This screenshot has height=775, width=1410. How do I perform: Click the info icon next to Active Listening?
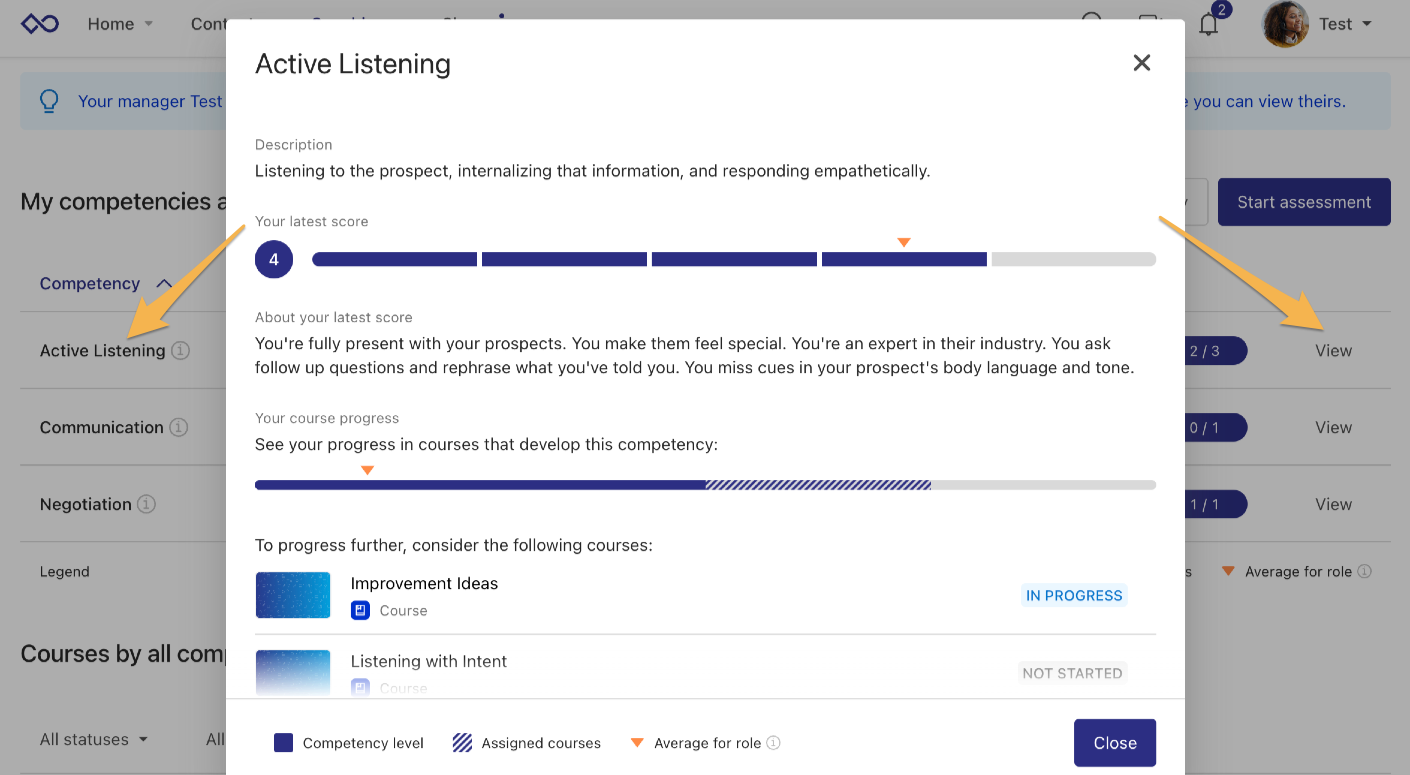pos(180,351)
